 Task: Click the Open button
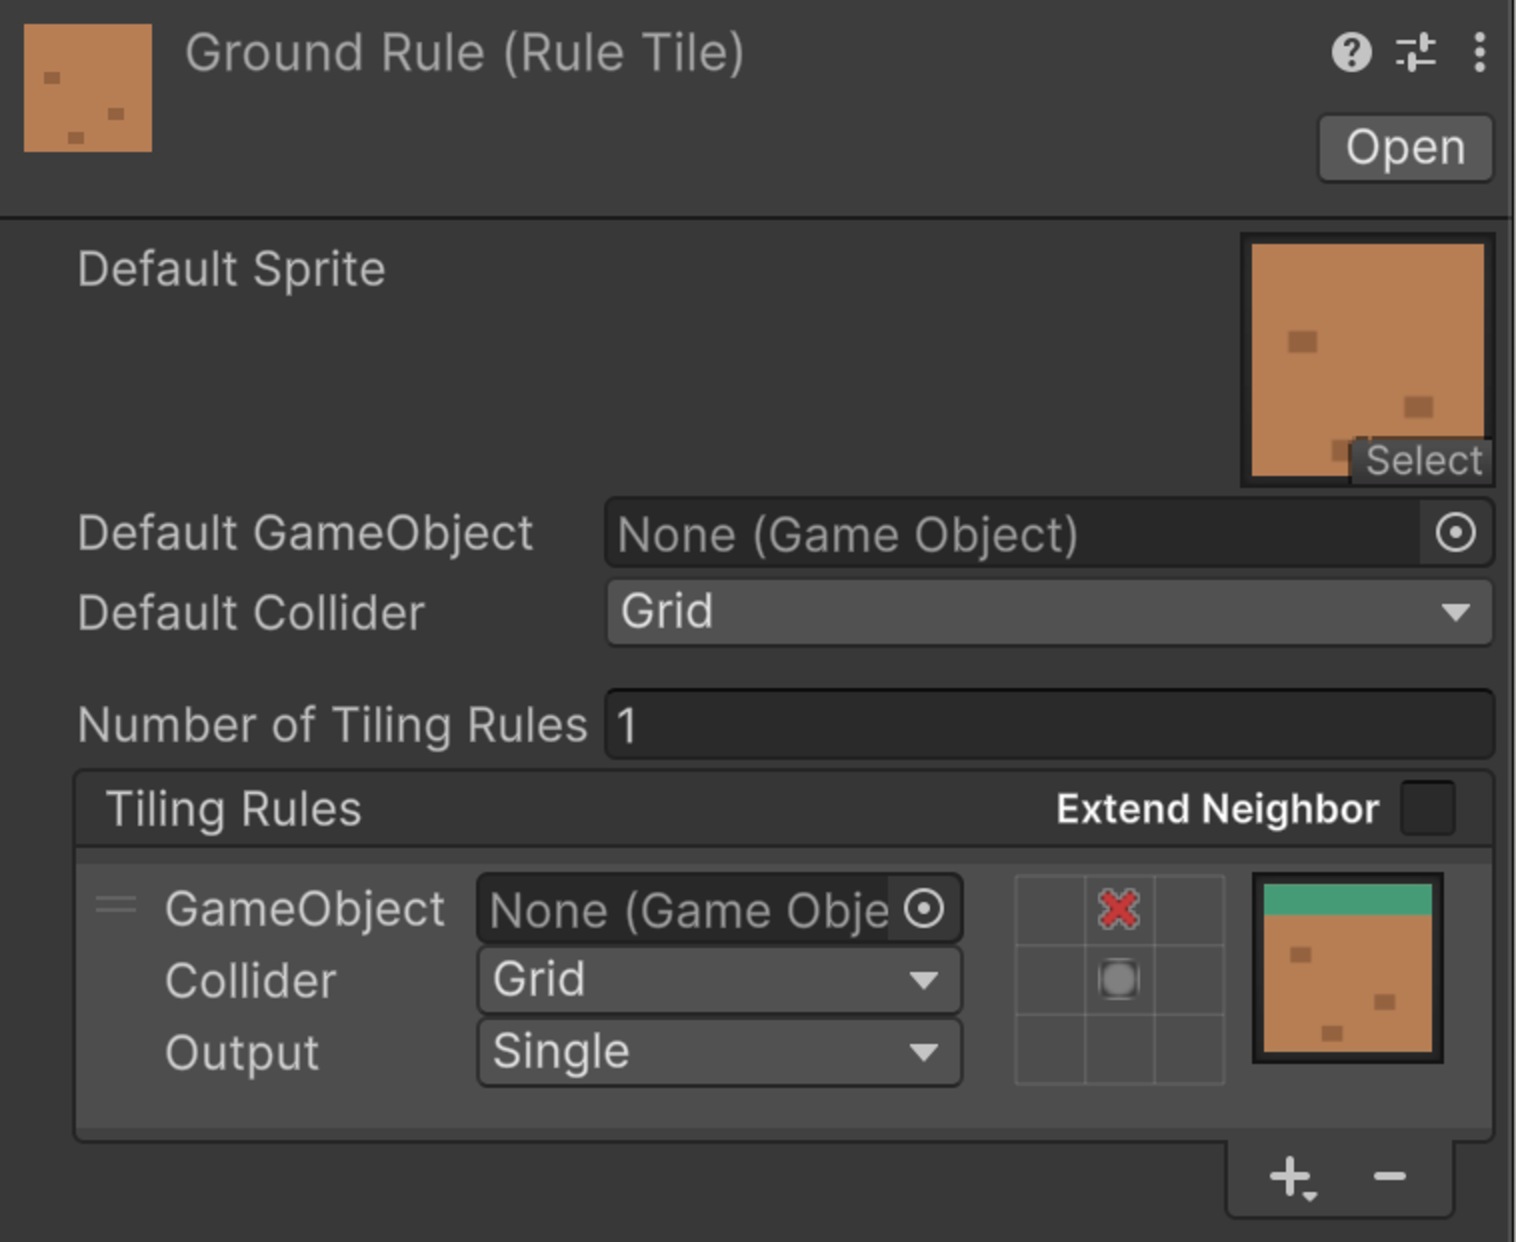(x=1405, y=148)
